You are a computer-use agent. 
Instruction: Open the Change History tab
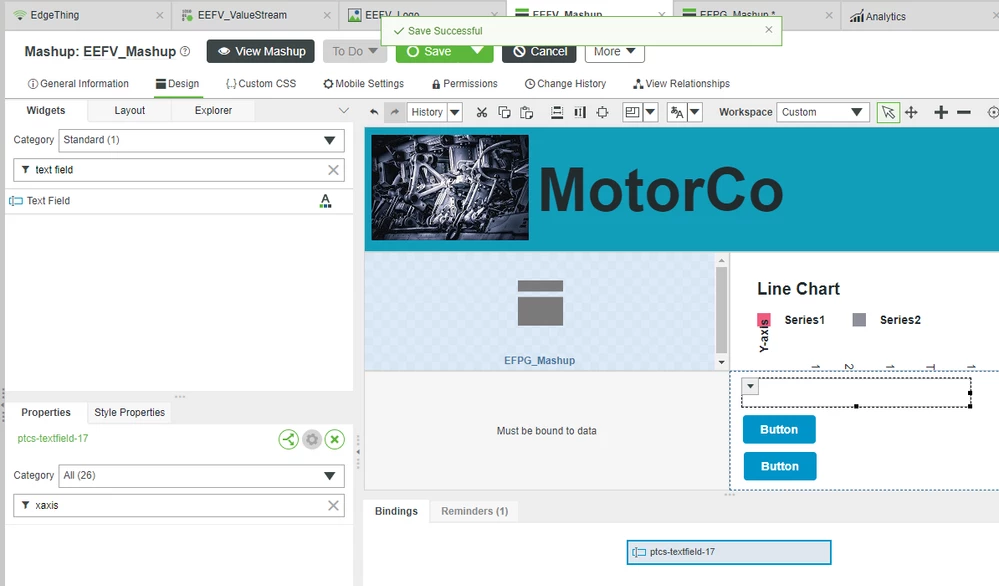click(x=565, y=83)
